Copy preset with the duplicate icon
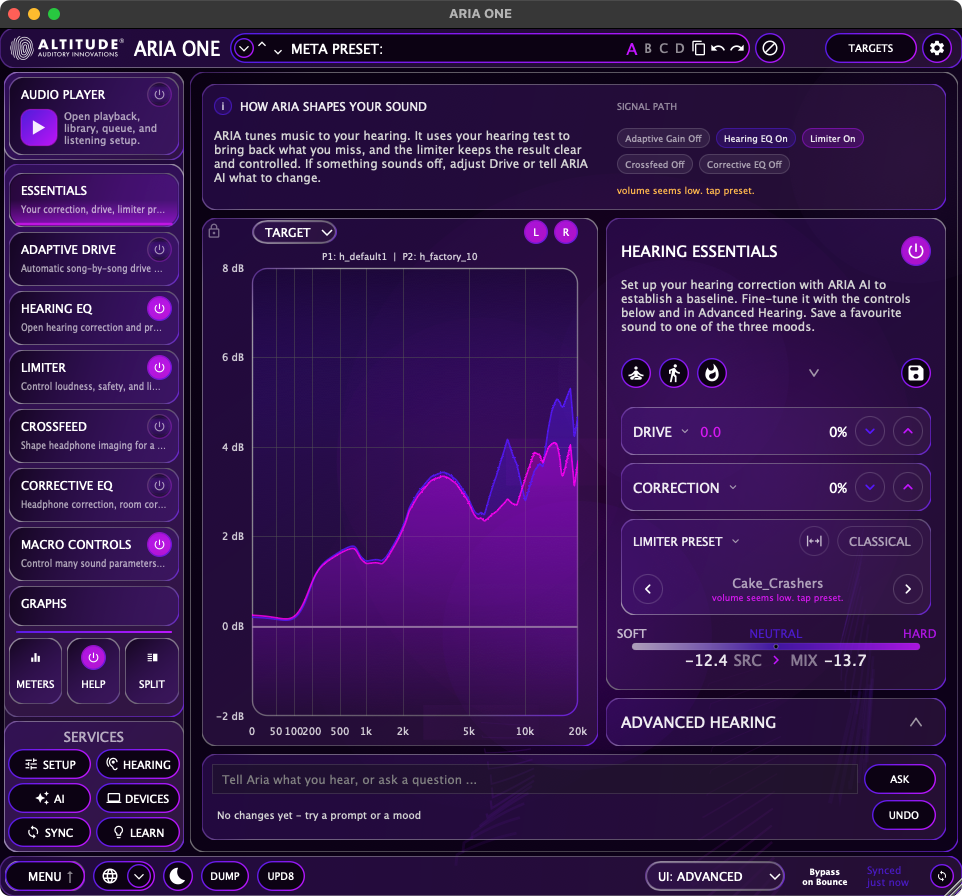Image resolution: width=962 pixels, height=896 pixels. pos(698,48)
